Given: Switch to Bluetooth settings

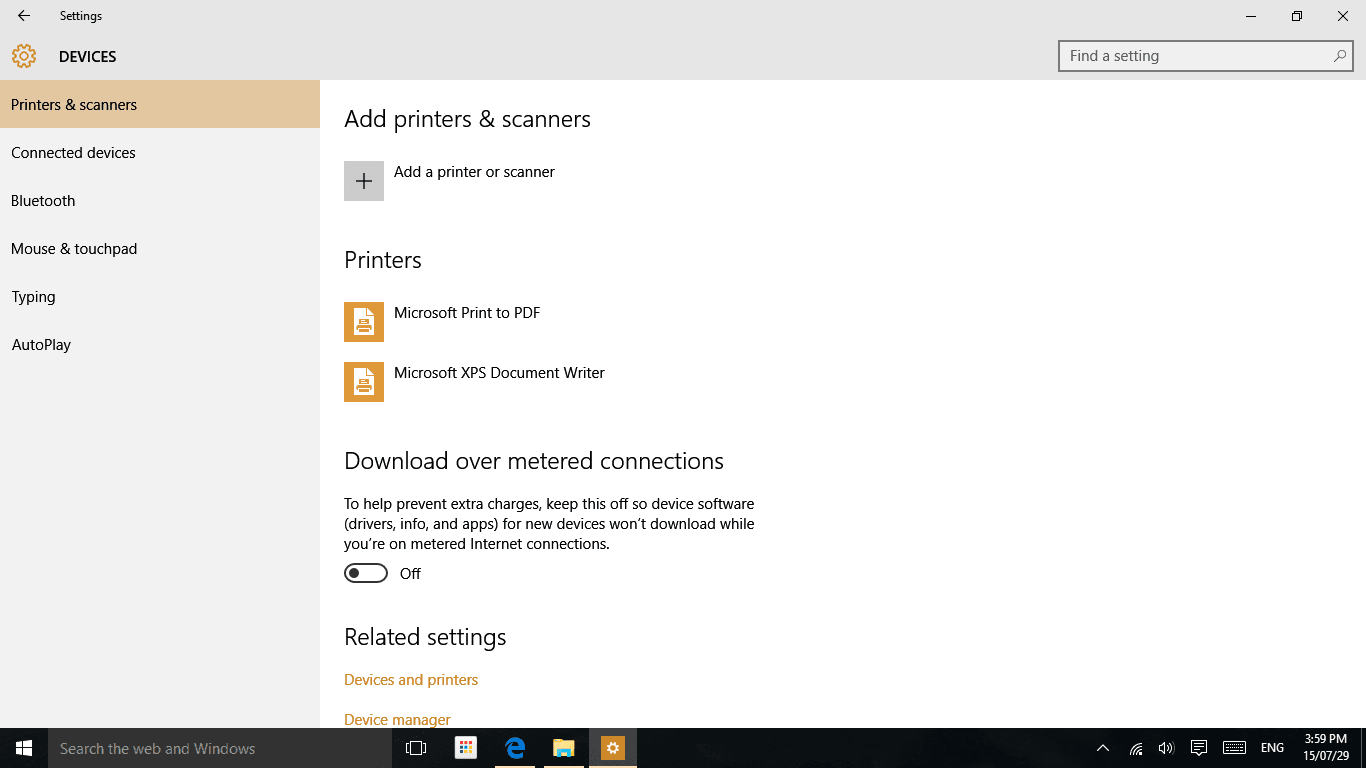Looking at the screenshot, I should tap(43, 201).
